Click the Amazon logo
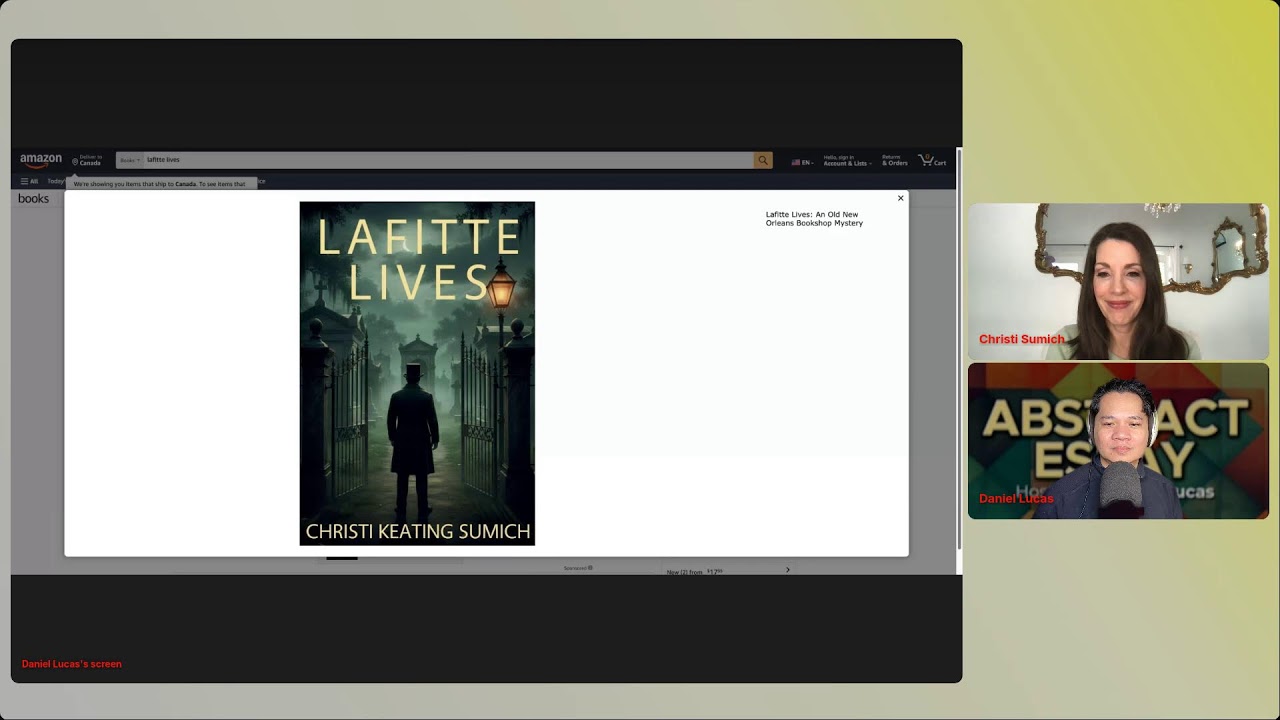The image size is (1280, 720). click(41, 160)
